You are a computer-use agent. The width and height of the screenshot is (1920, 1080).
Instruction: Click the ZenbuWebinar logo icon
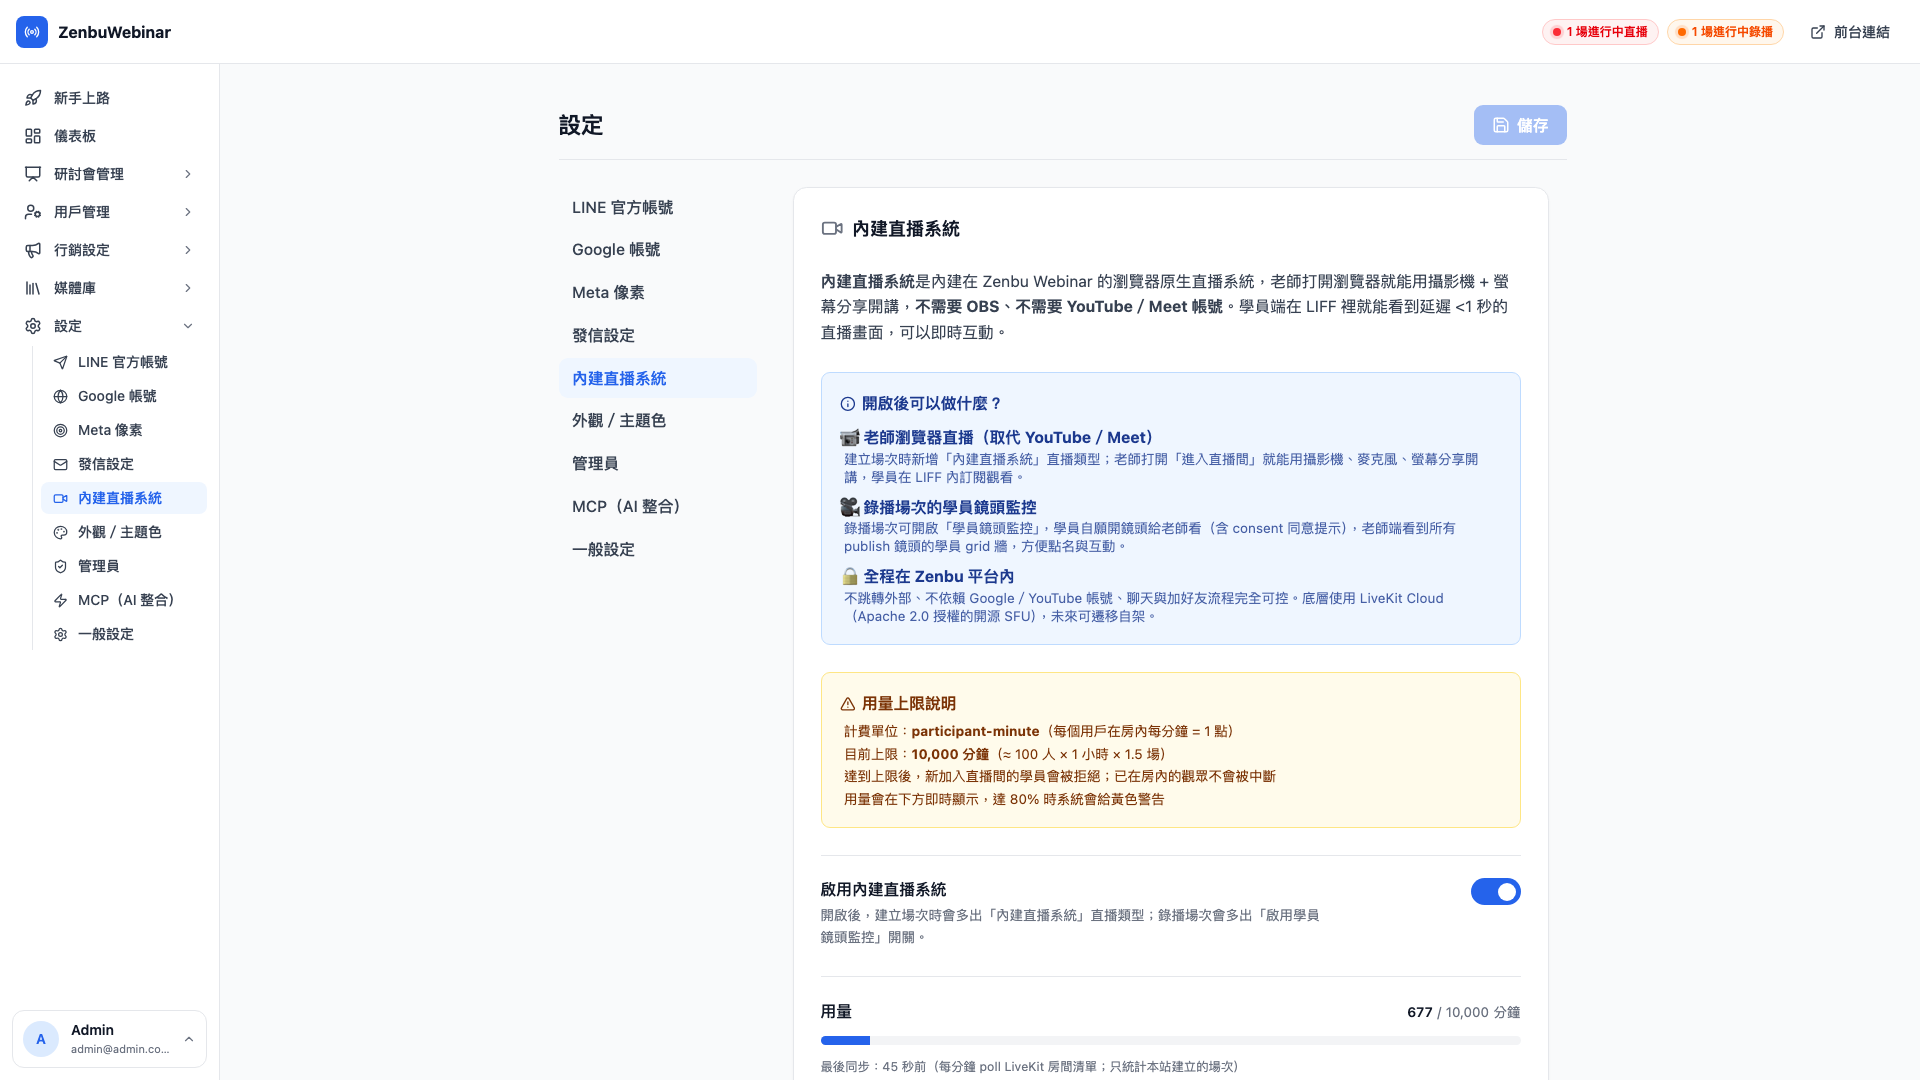coord(32,32)
